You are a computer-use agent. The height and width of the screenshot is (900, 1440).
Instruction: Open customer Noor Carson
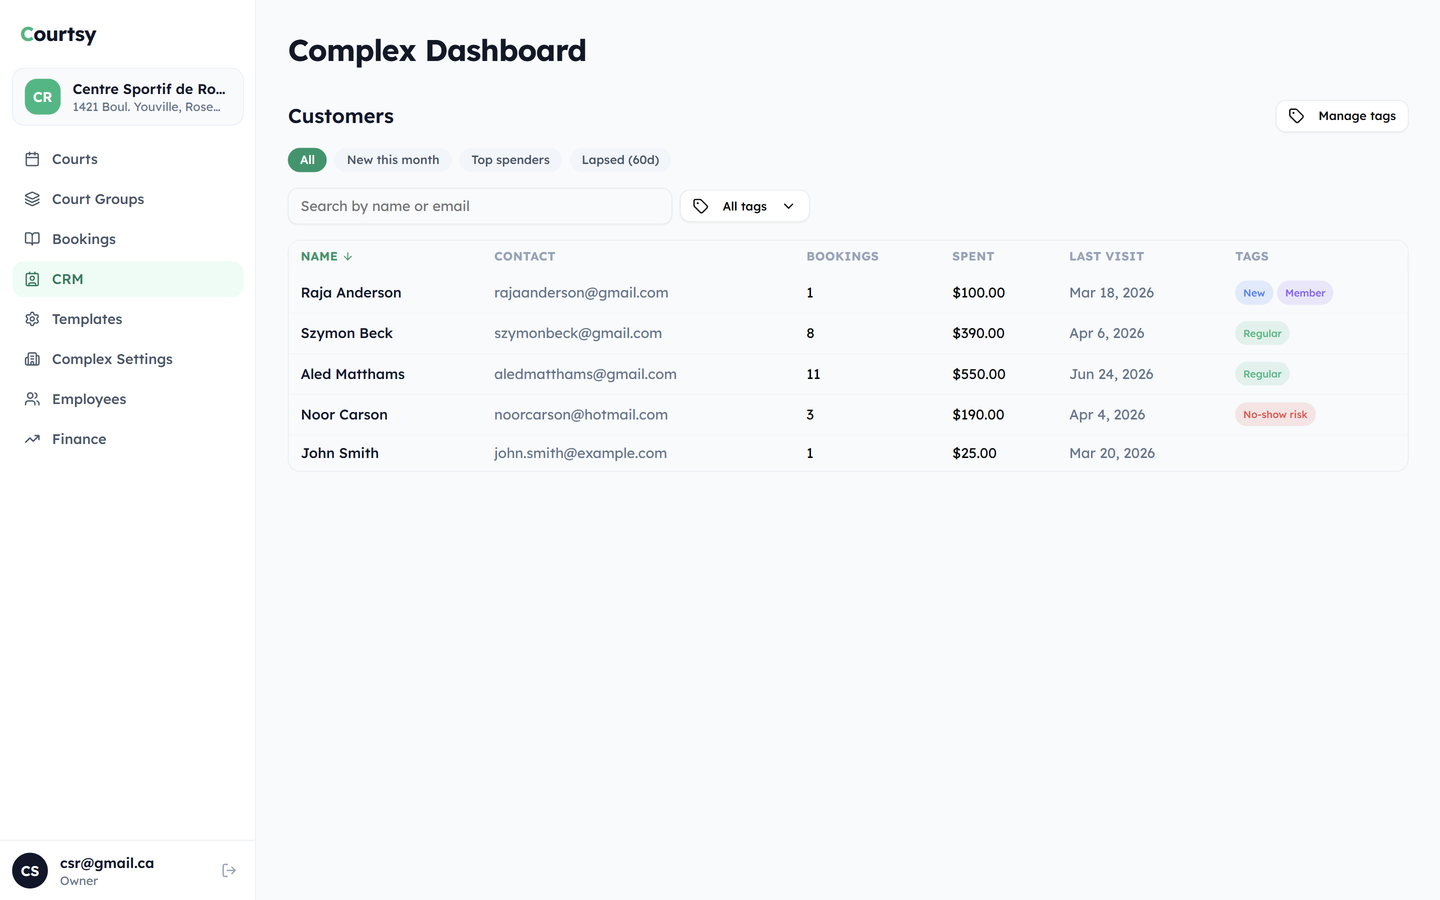coord(344,415)
